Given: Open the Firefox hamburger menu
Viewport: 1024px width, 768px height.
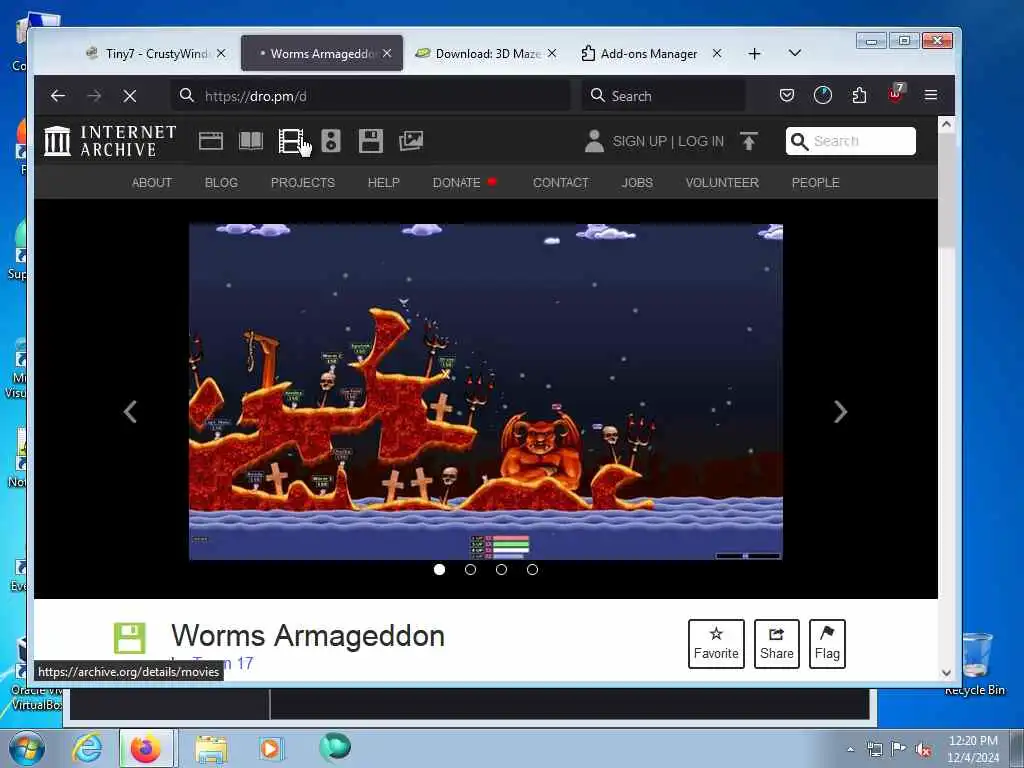Looking at the screenshot, I should point(931,95).
